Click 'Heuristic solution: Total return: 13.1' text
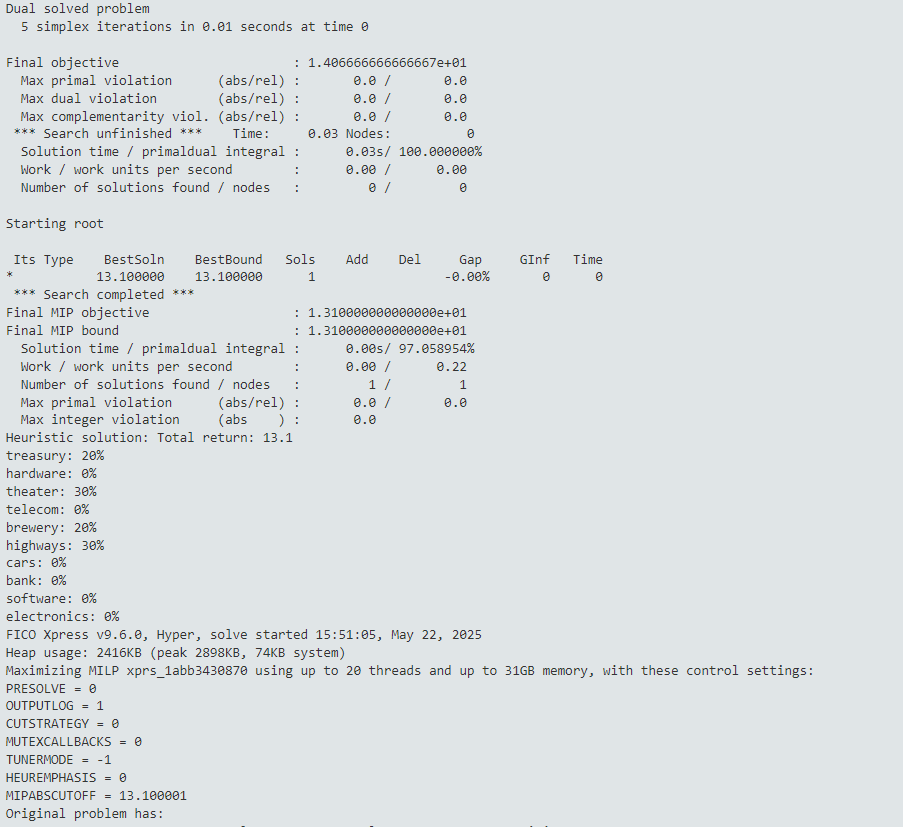The image size is (903, 827). click(149, 438)
